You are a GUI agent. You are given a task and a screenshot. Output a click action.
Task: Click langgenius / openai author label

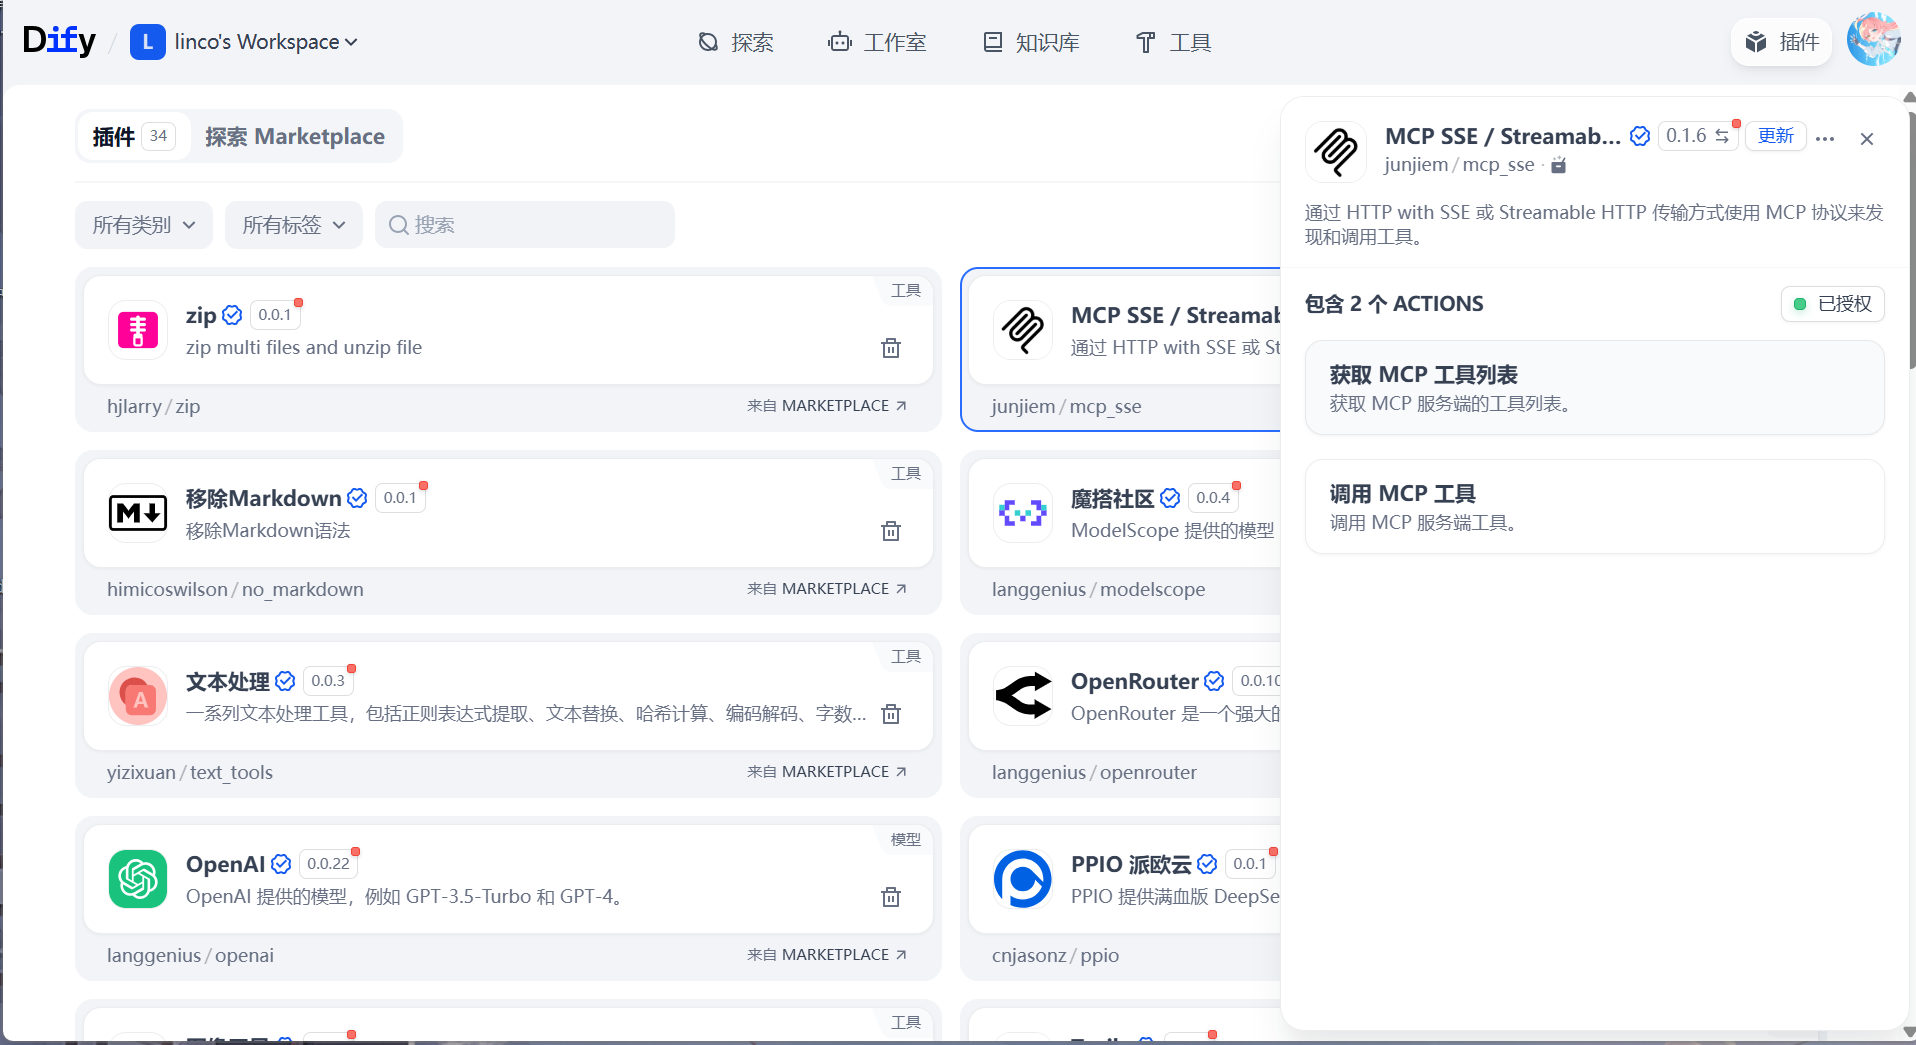coord(190,955)
